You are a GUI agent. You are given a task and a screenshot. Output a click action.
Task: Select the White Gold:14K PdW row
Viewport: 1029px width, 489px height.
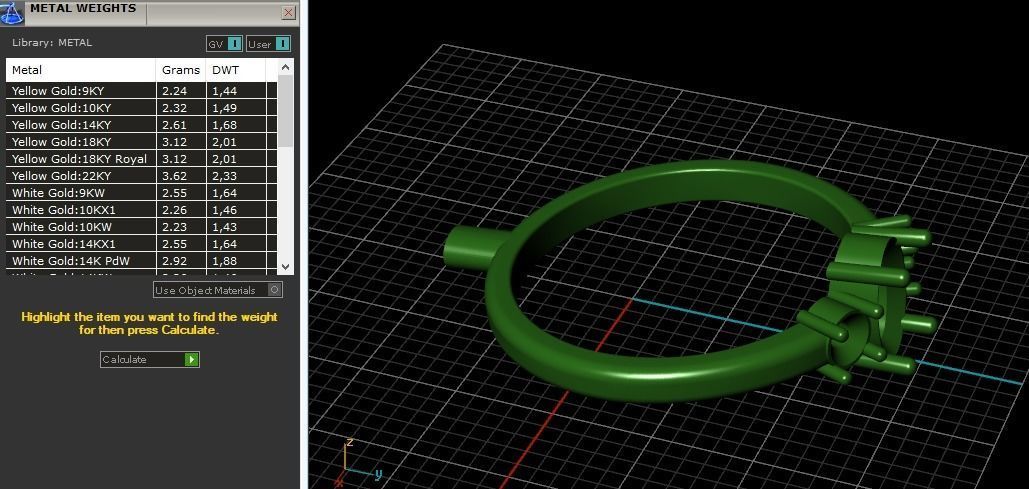point(141,261)
